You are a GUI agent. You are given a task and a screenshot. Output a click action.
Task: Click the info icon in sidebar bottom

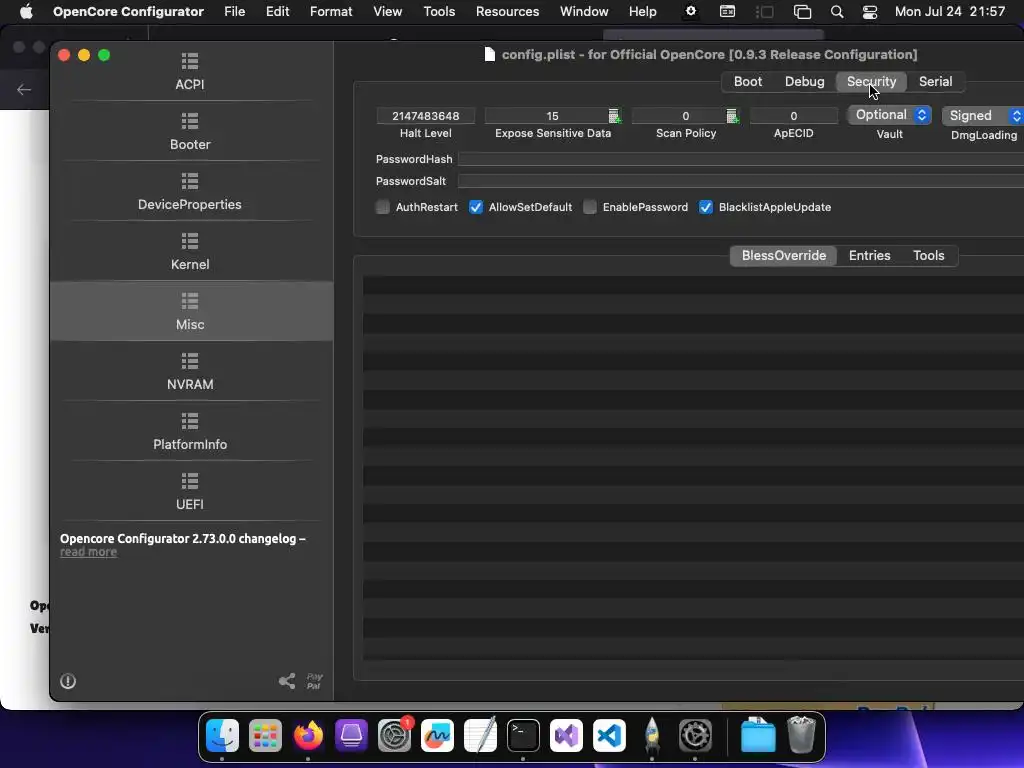pos(68,681)
